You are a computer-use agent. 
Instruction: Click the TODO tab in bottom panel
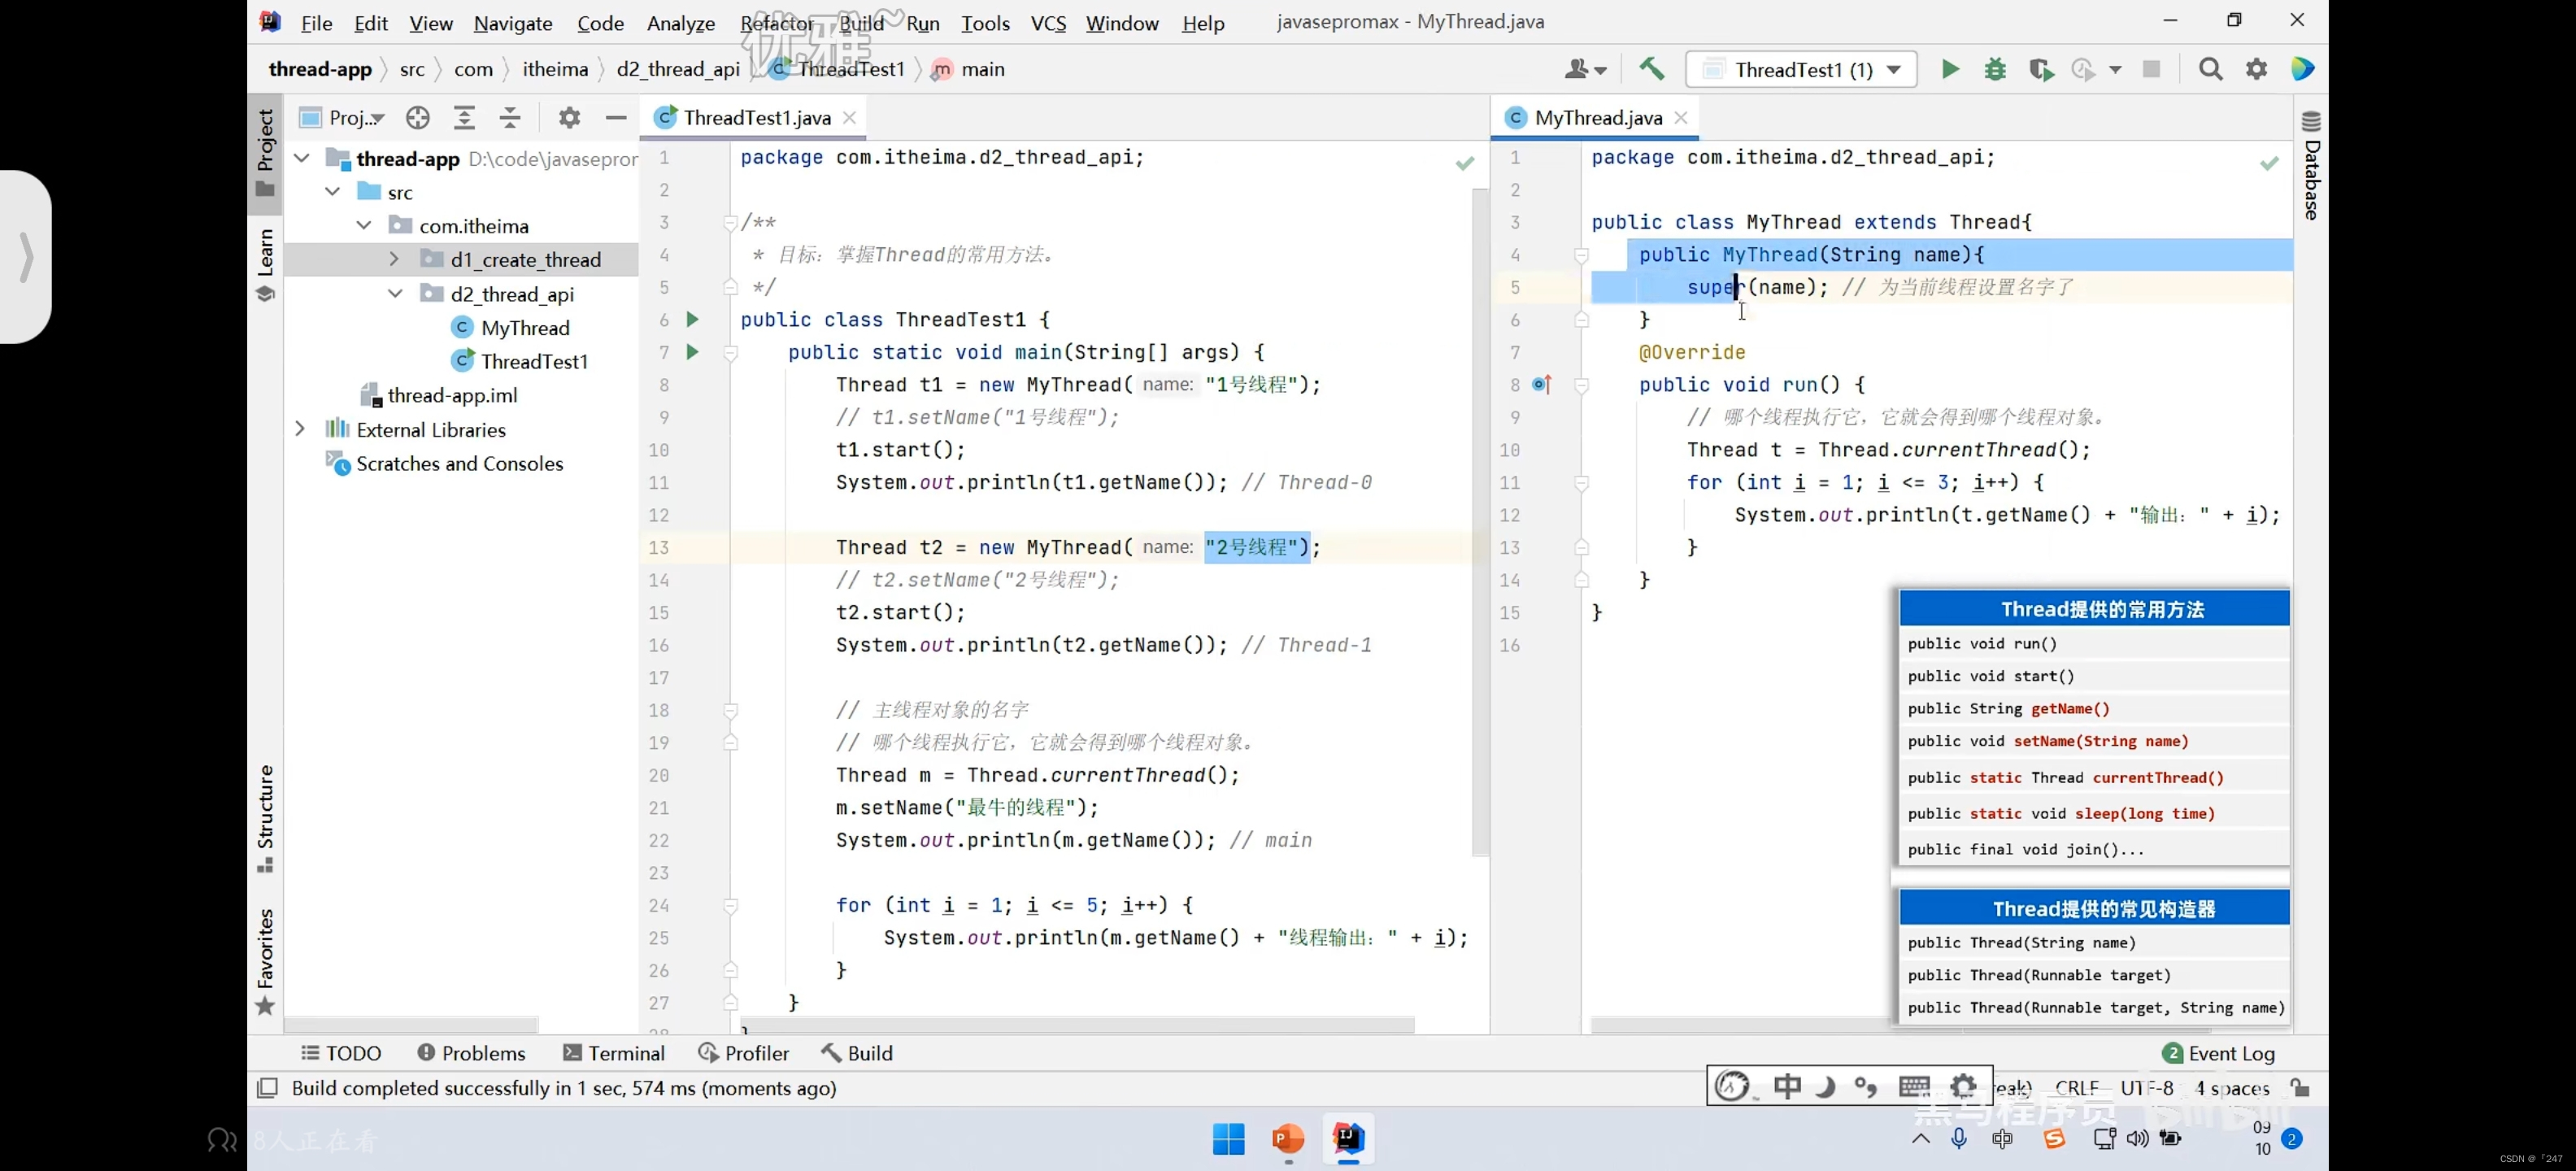[x=342, y=1053]
